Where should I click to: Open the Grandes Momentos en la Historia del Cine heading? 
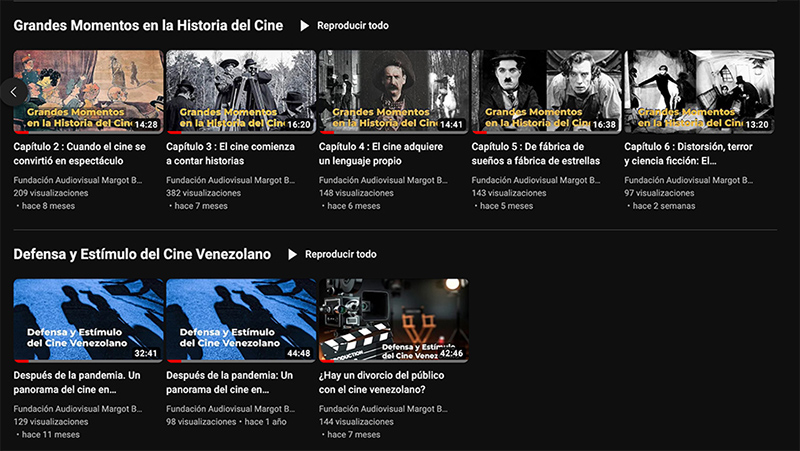click(x=148, y=26)
